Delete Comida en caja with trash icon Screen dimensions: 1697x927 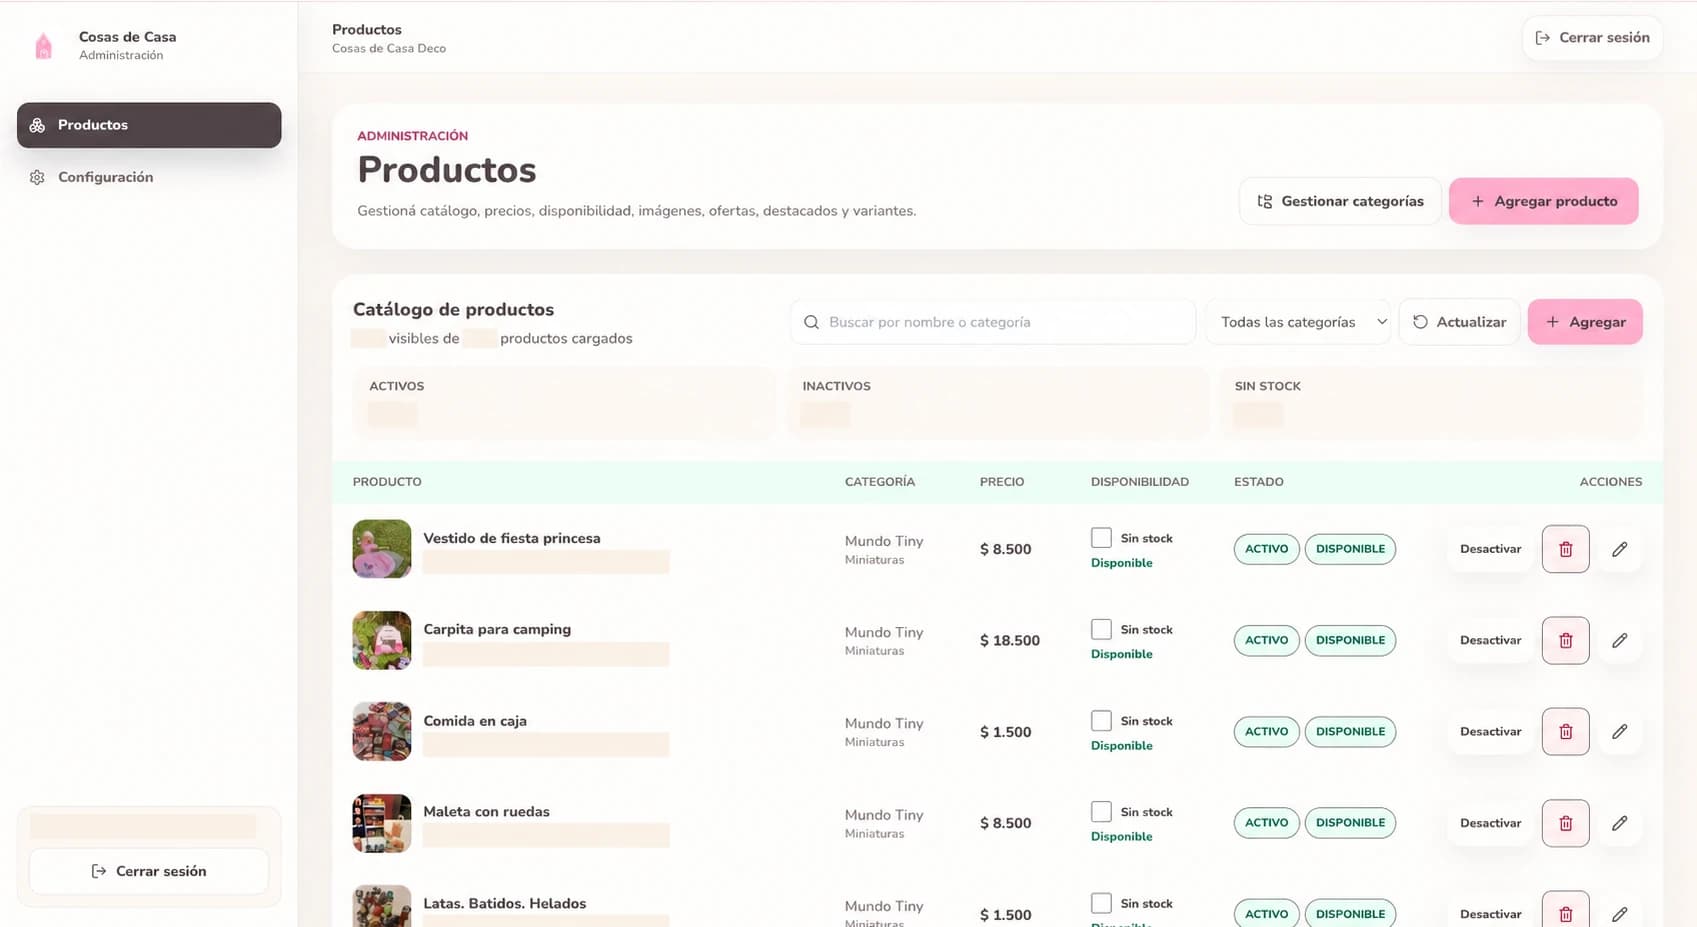point(1565,732)
